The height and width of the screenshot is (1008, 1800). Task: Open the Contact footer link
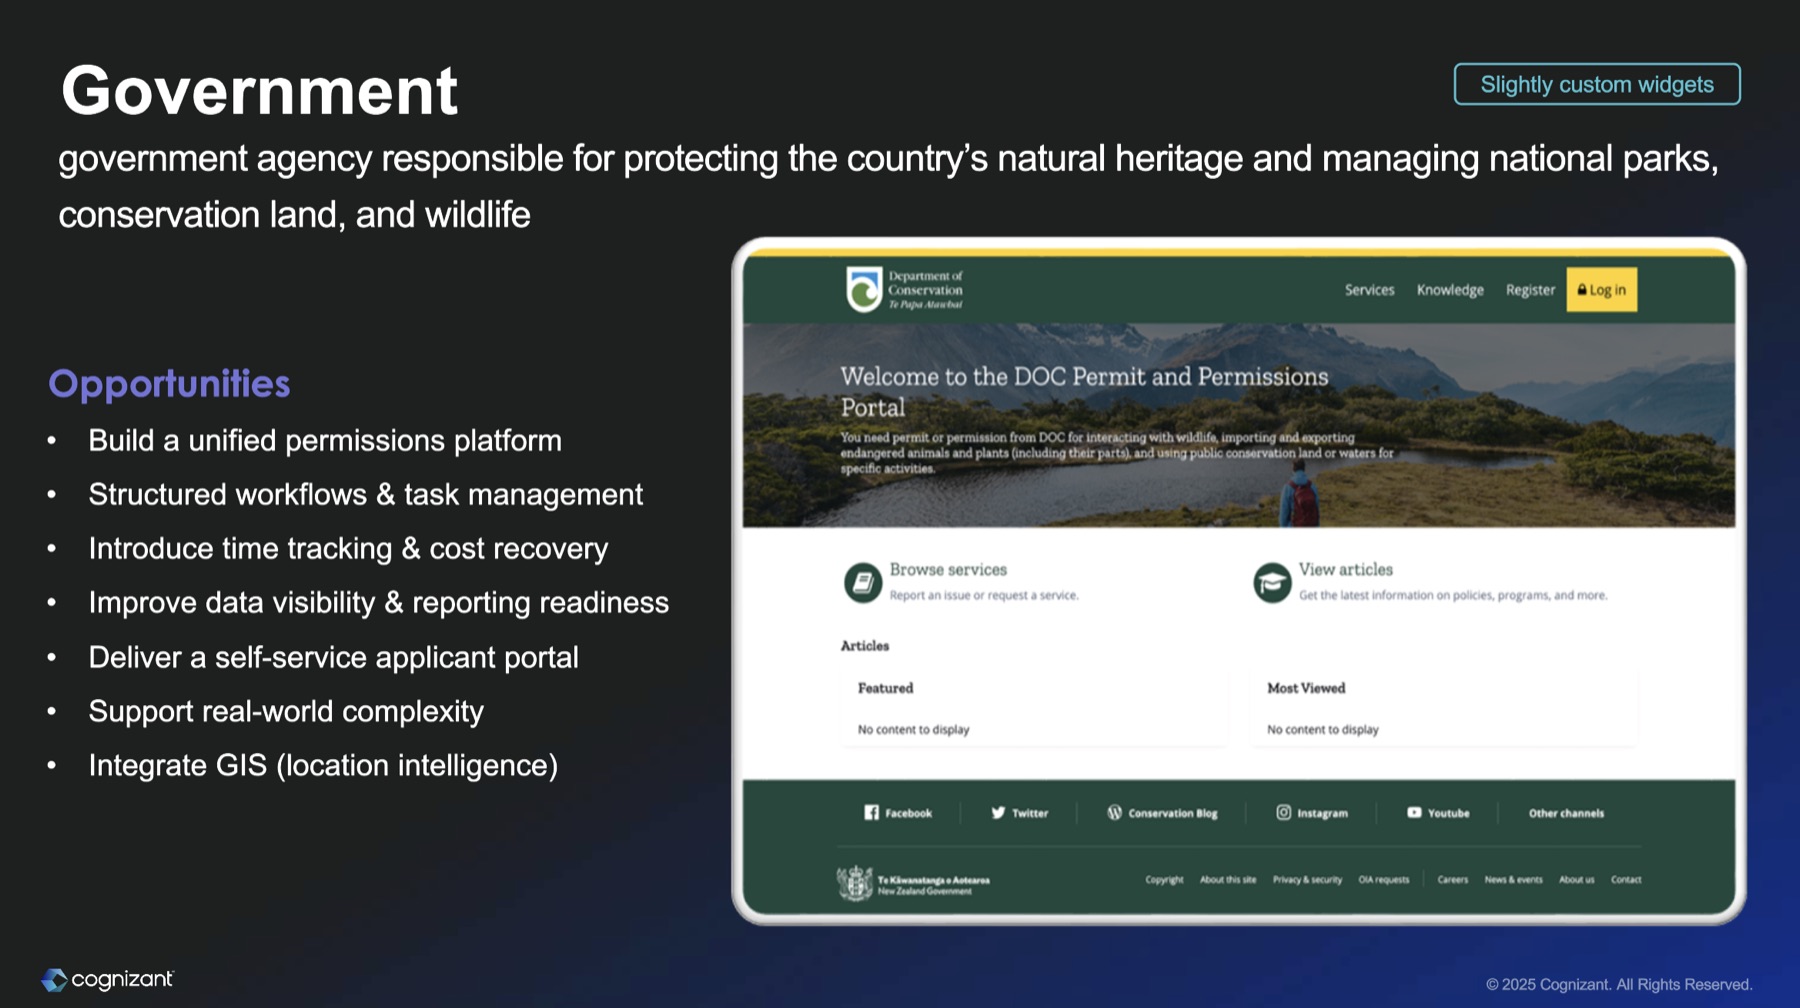point(1626,880)
